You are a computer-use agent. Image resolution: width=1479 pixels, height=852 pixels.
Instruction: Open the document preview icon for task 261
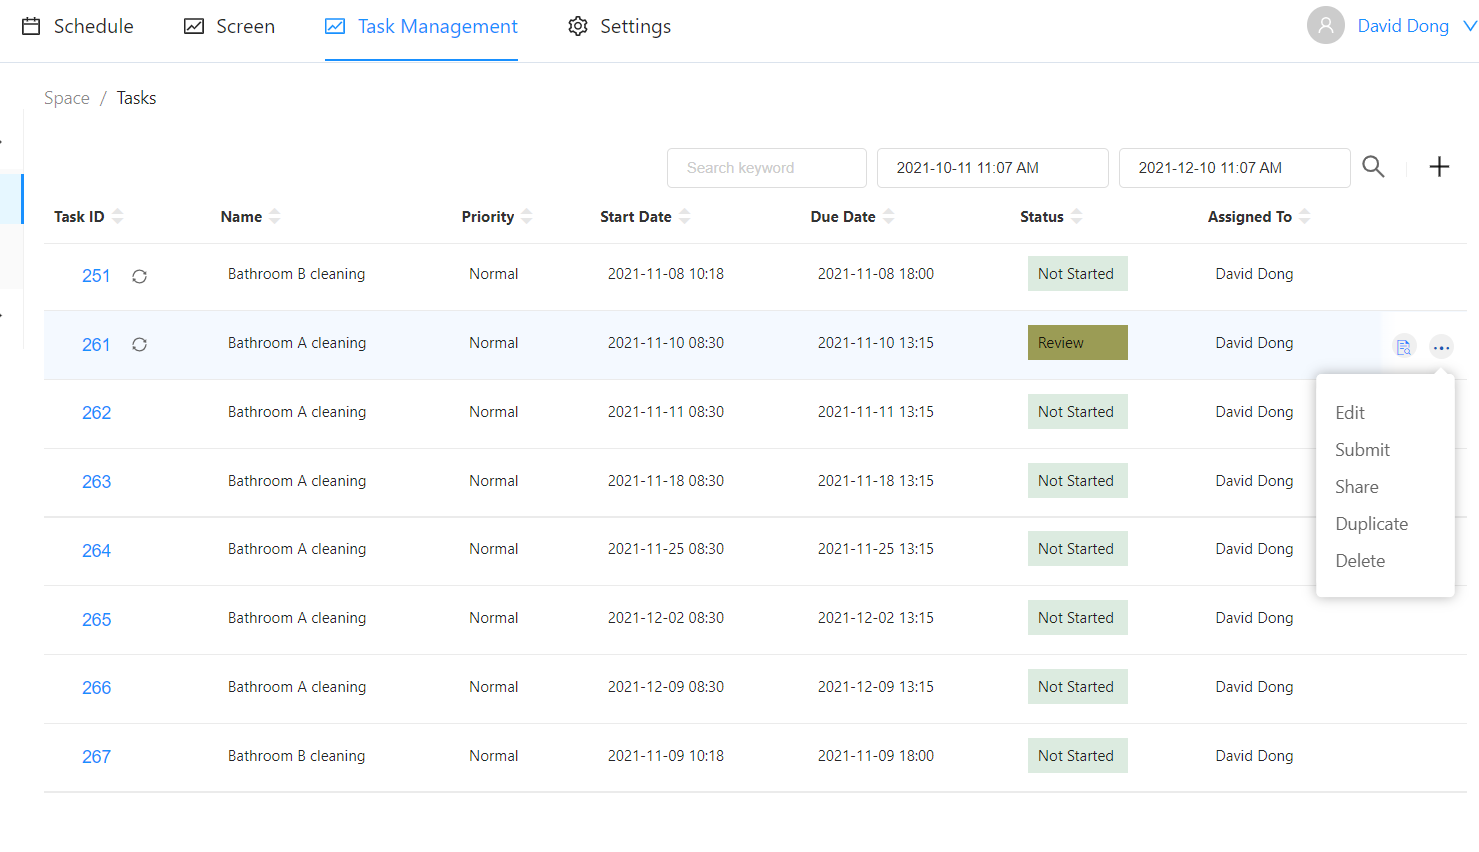pyautogui.click(x=1404, y=347)
